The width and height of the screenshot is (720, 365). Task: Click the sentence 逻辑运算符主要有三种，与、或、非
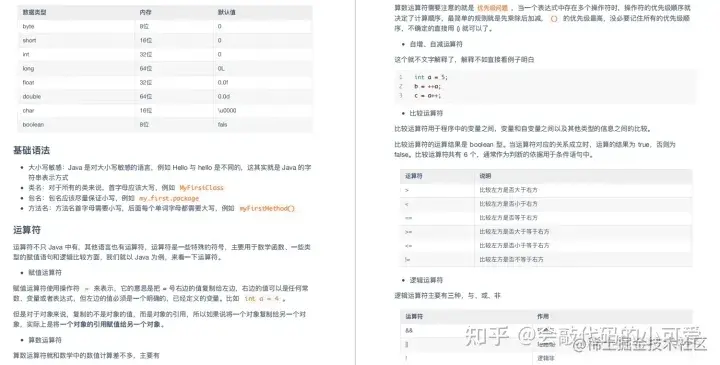pos(447,296)
